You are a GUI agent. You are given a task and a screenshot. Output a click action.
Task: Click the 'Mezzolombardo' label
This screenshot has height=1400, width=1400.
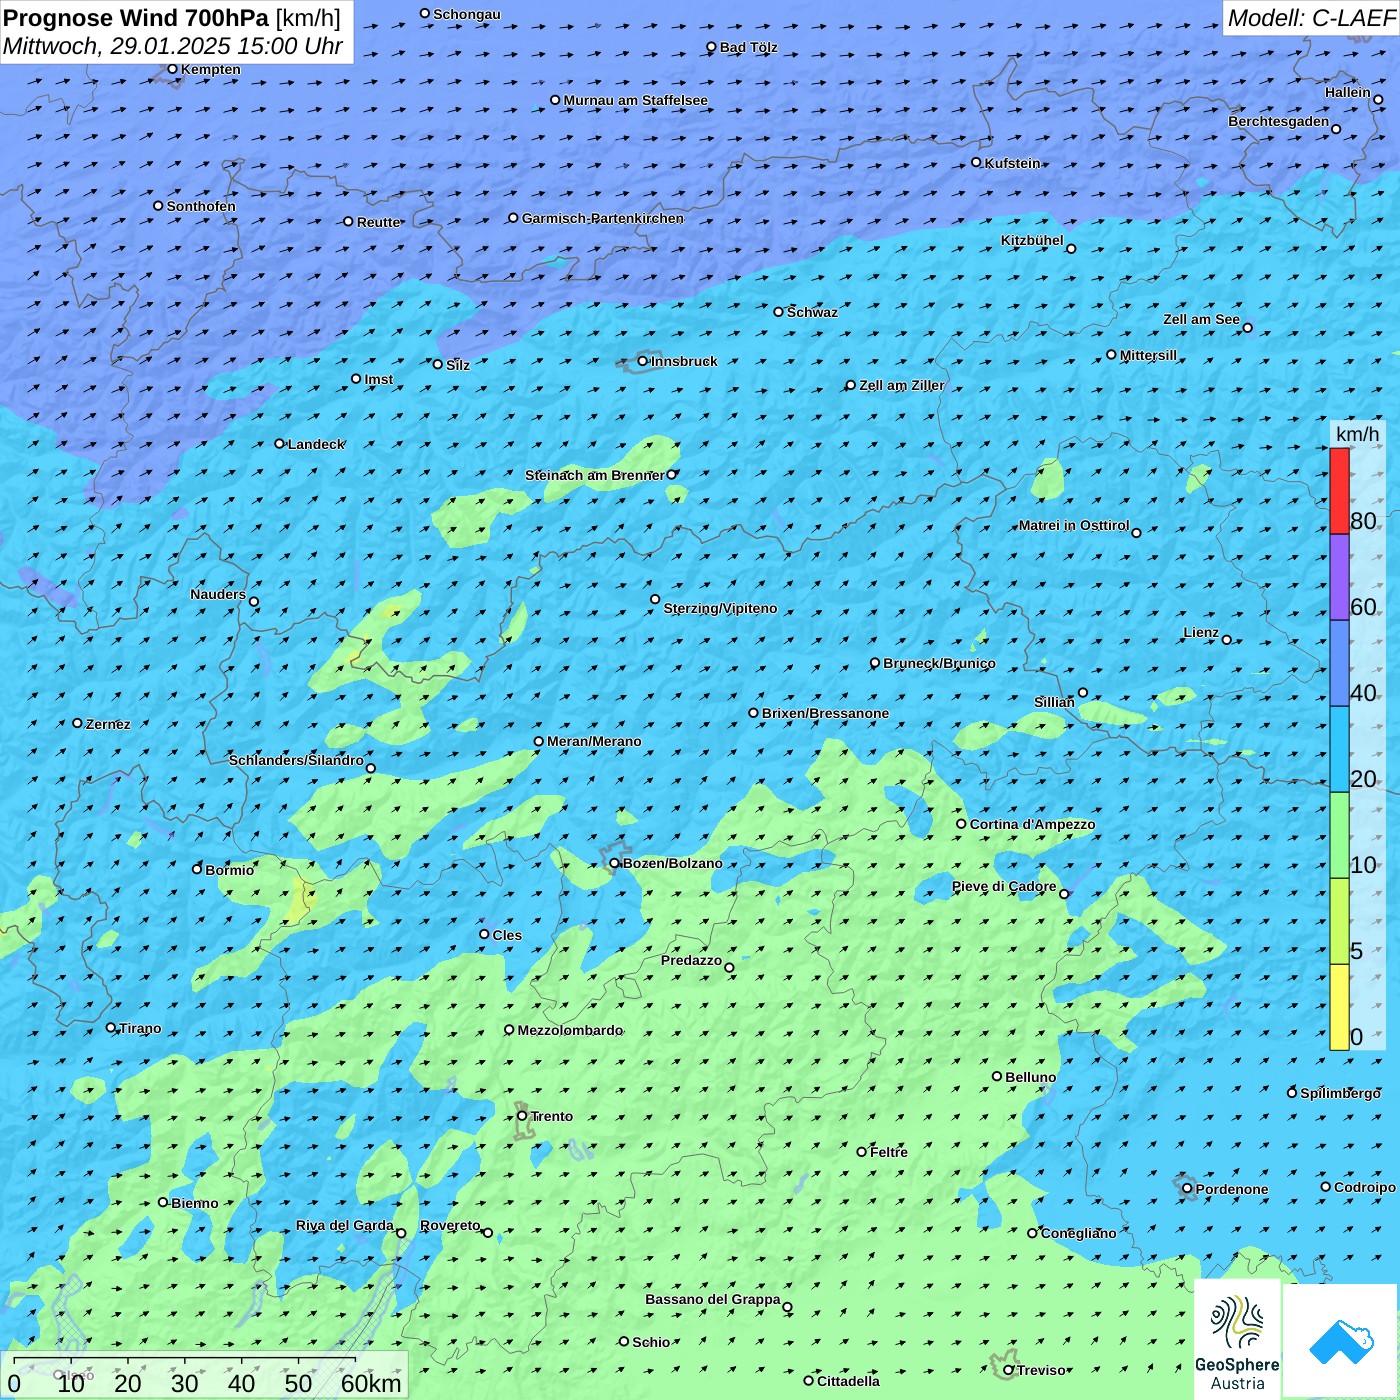click(x=570, y=1030)
